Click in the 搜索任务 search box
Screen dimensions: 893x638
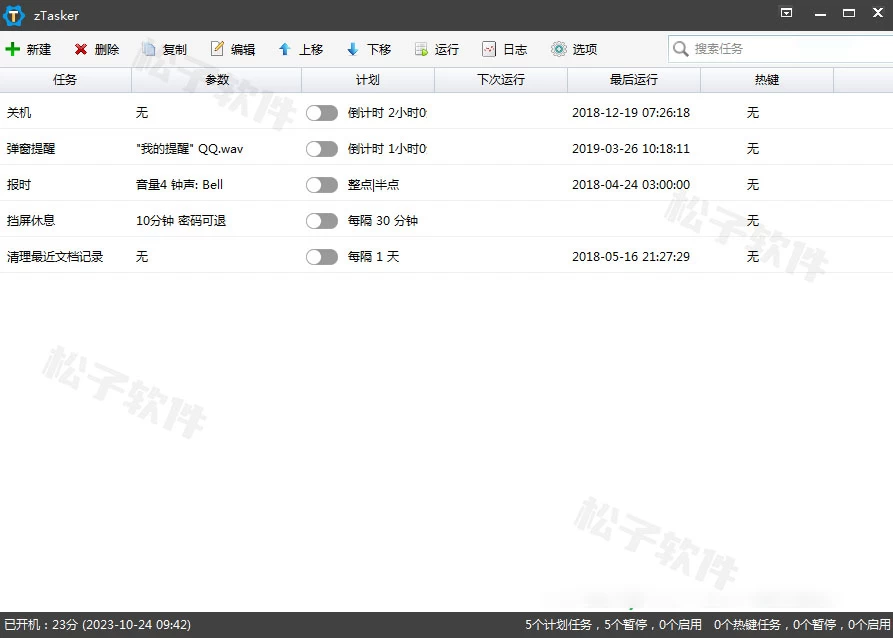tap(780, 49)
